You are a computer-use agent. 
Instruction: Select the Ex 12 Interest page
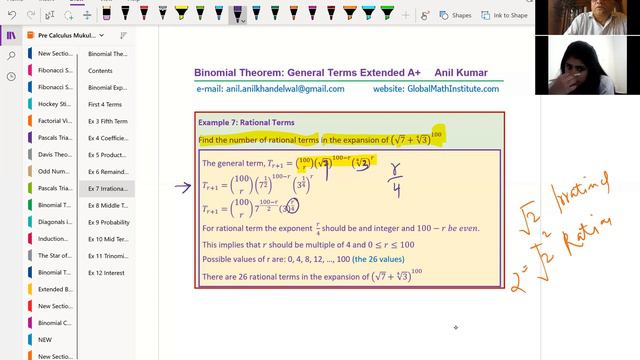pyautogui.click(x=107, y=273)
